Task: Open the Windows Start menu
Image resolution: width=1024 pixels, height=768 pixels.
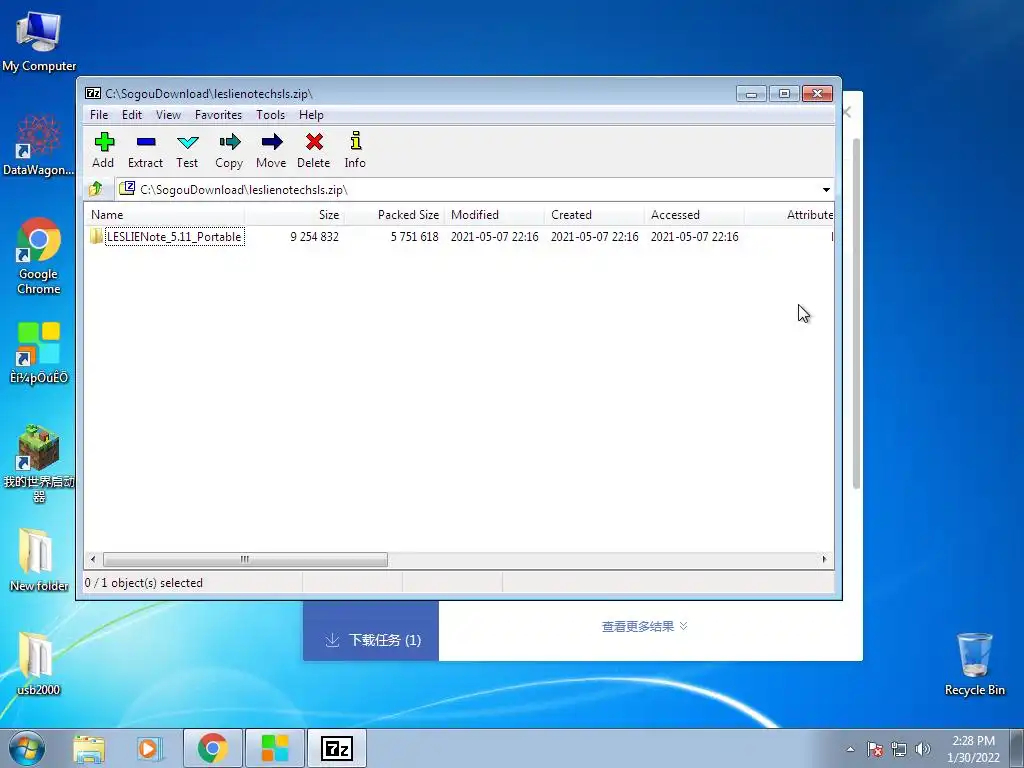Action: tap(27, 748)
